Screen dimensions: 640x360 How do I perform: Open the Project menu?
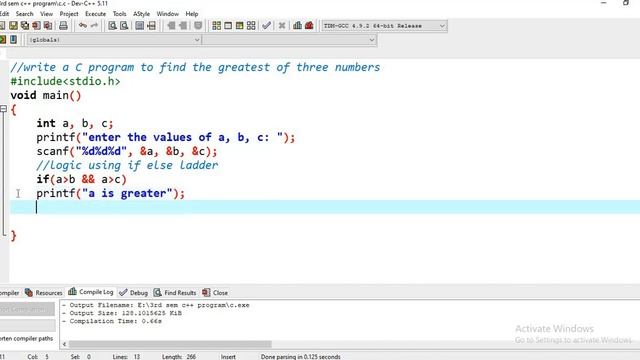[x=69, y=14]
